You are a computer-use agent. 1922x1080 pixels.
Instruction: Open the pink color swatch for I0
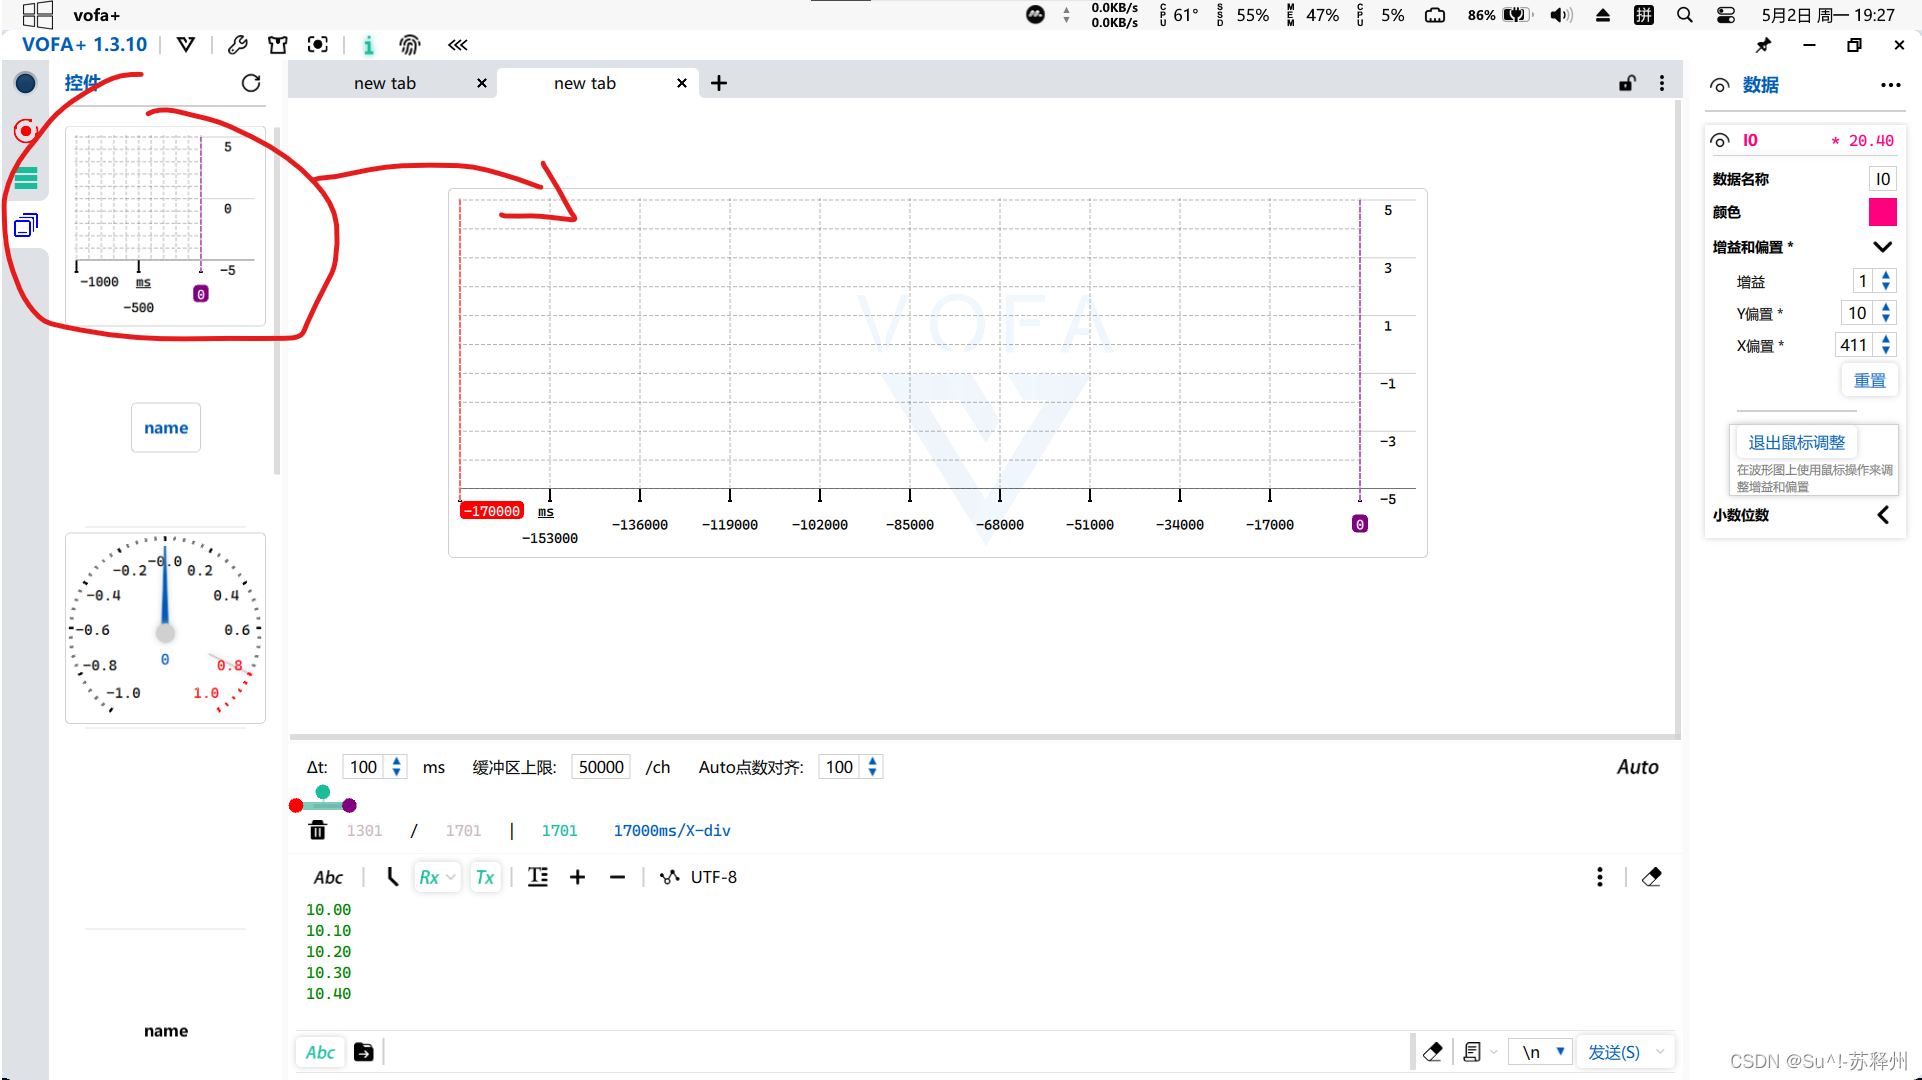(x=1882, y=212)
